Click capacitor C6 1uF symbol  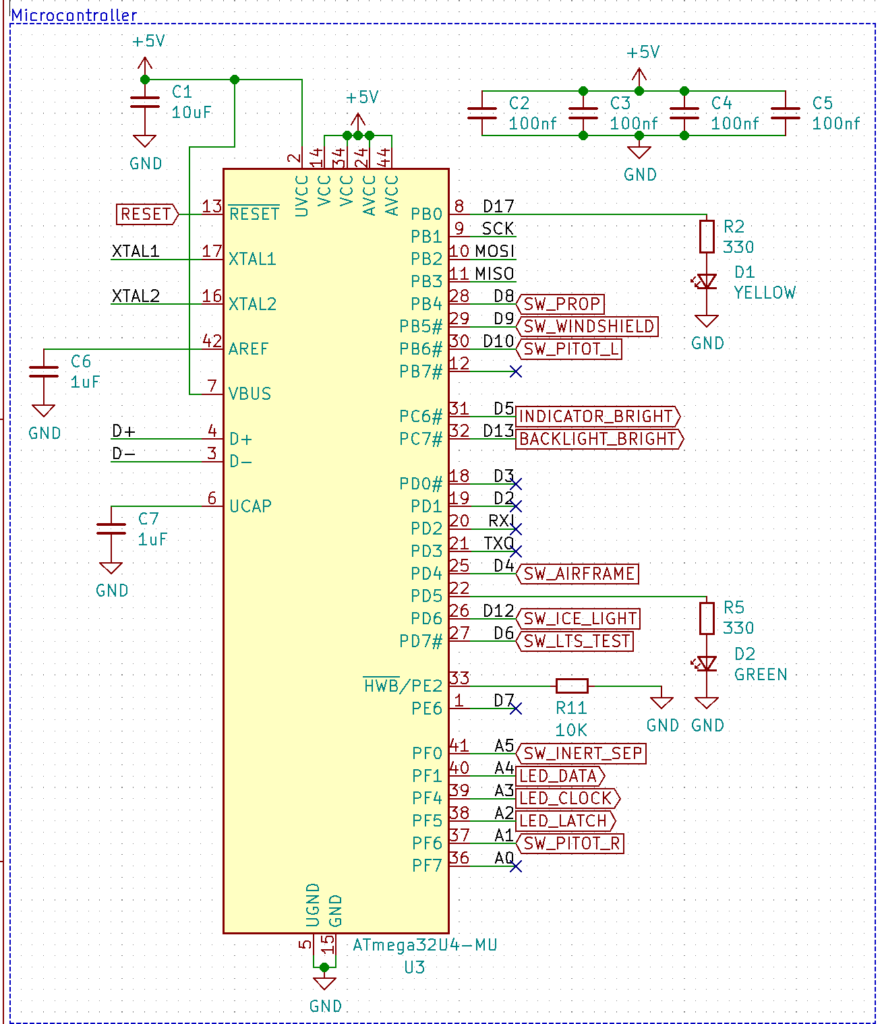pyautogui.click(x=42, y=371)
